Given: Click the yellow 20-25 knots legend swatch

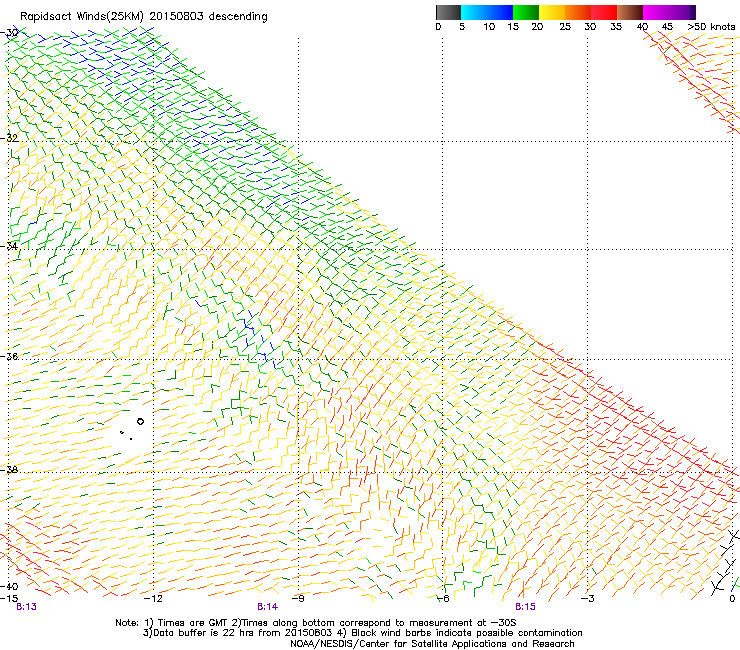Looking at the screenshot, I should coord(552,12).
